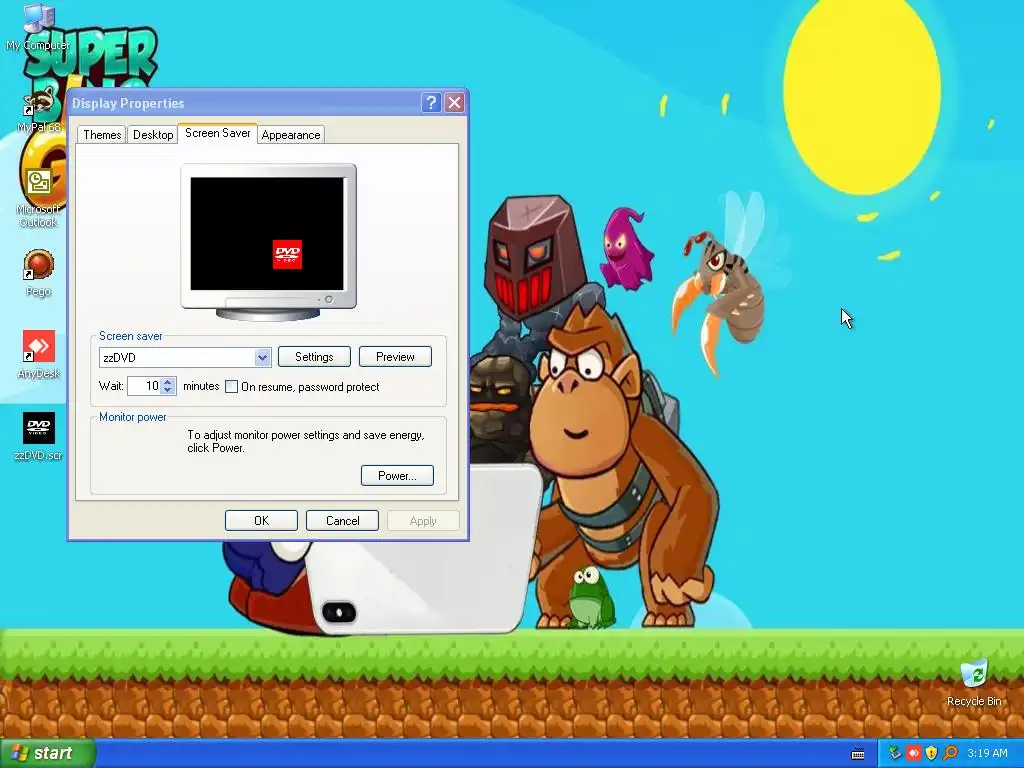Click the AnyDesk system tray icon

(x=913, y=754)
